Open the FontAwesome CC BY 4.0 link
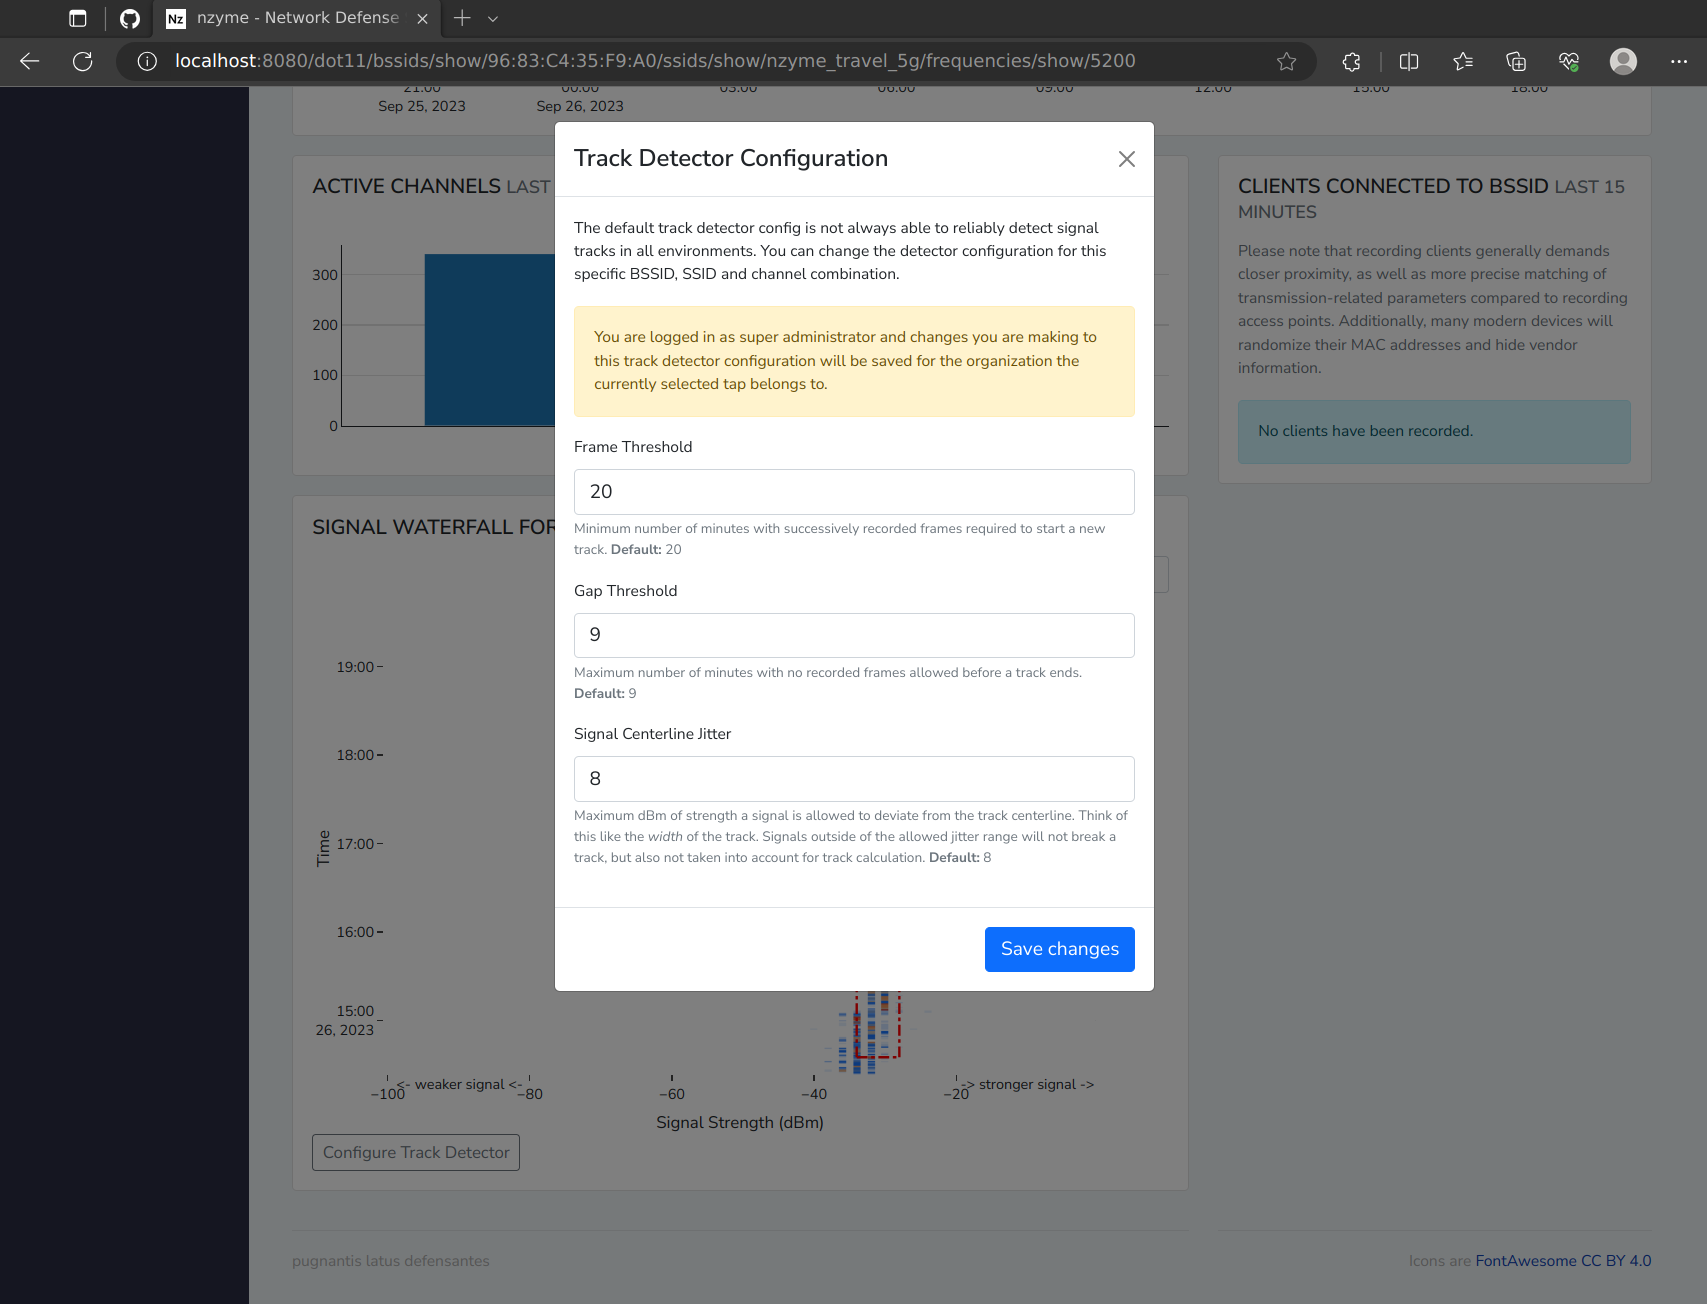1707x1304 pixels. coord(1563,1261)
